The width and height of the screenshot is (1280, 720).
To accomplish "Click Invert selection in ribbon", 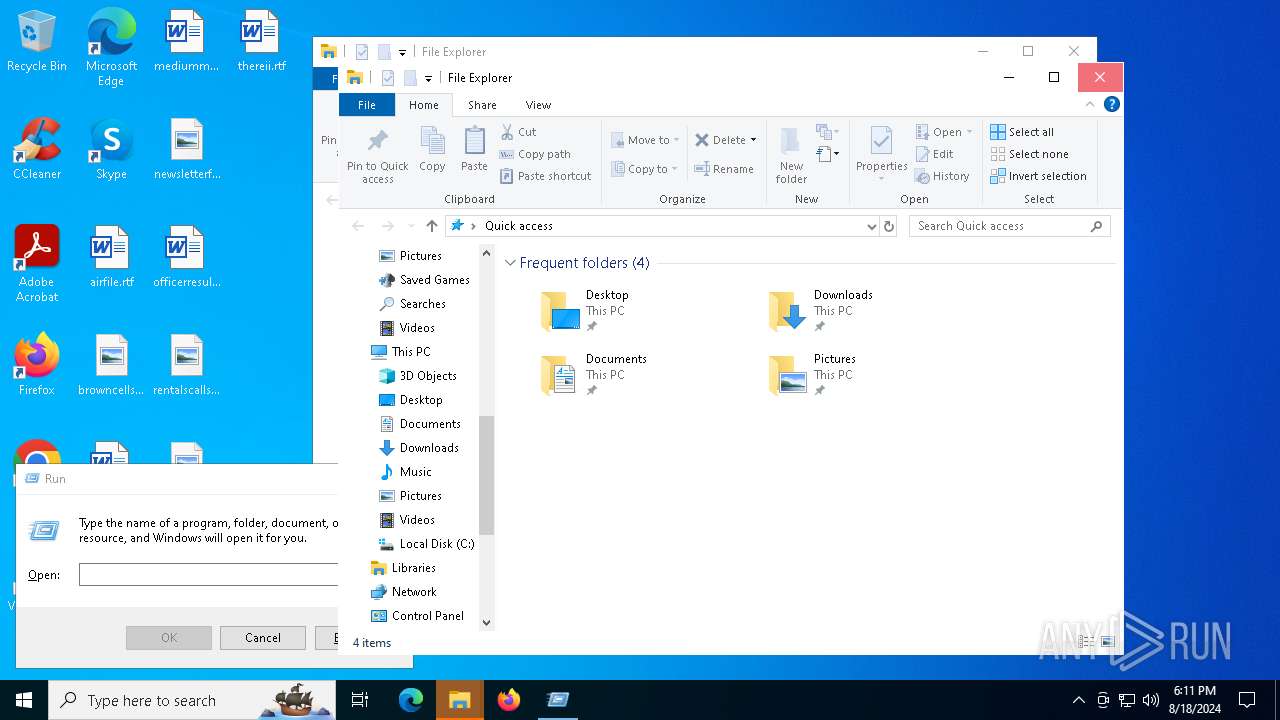I will pyautogui.click(x=1038, y=176).
